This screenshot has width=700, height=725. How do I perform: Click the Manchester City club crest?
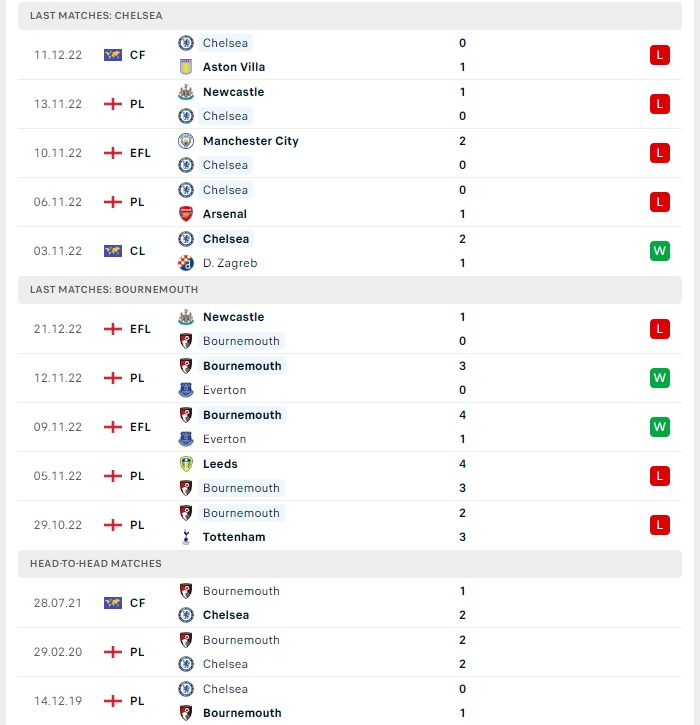186,141
